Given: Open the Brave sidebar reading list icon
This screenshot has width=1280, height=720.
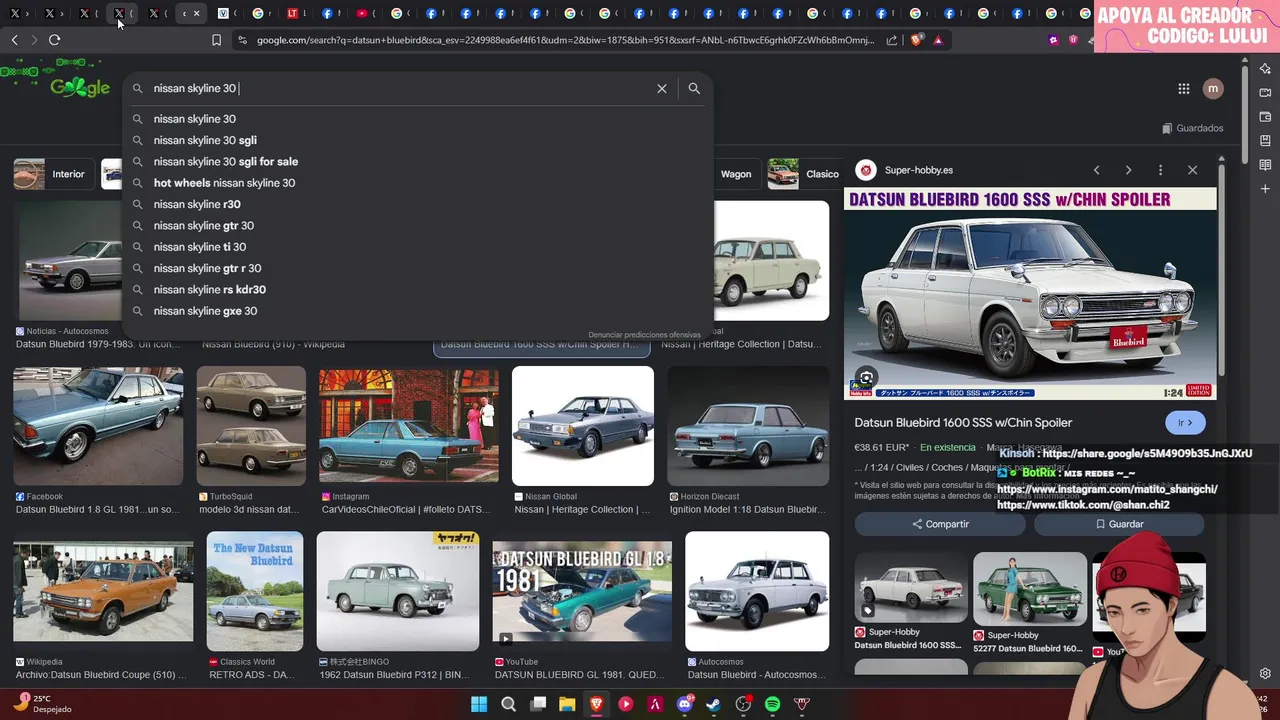Looking at the screenshot, I should coord(1265,164).
